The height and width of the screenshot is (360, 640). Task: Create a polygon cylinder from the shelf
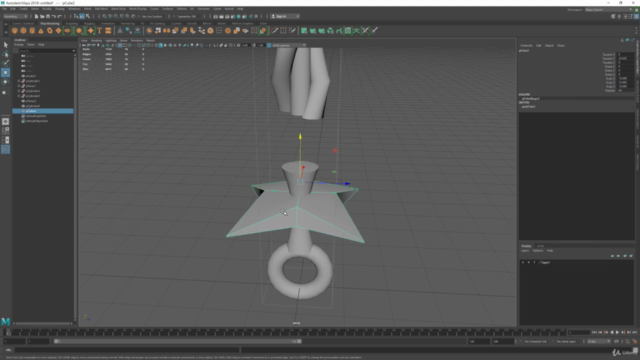click(x=32, y=31)
